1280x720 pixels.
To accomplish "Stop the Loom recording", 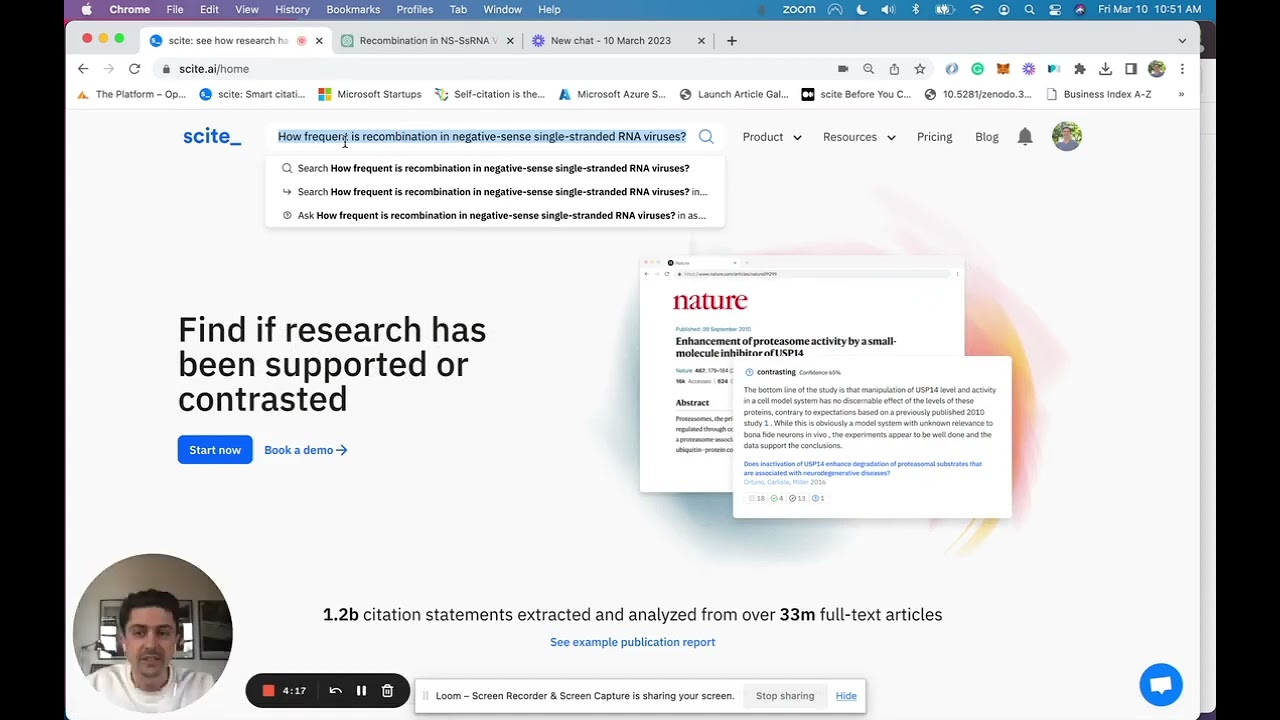I will (268, 691).
